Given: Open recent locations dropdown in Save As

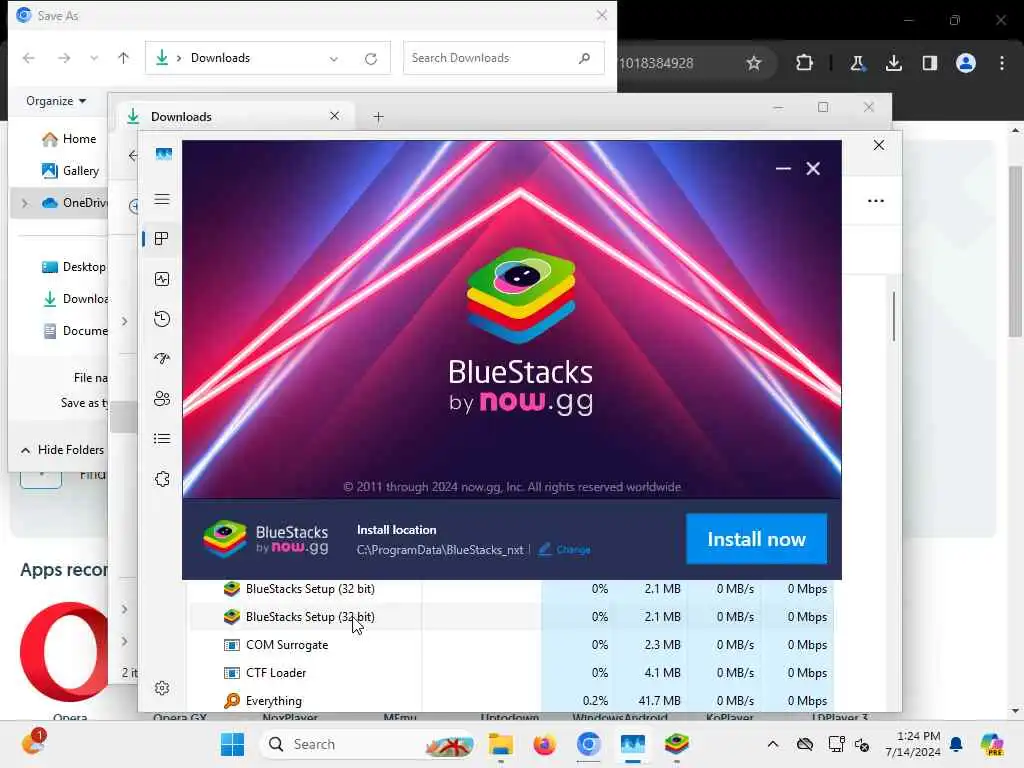Looking at the screenshot, I should 94,58.
